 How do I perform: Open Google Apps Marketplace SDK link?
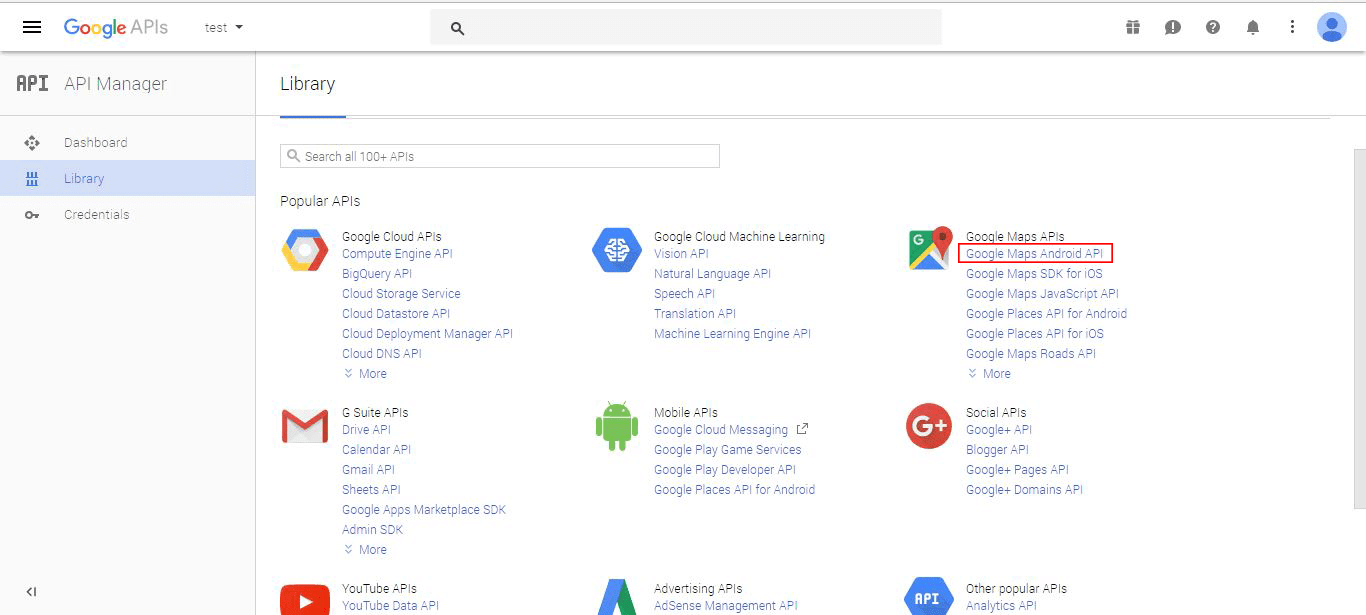tap(424, 510)
